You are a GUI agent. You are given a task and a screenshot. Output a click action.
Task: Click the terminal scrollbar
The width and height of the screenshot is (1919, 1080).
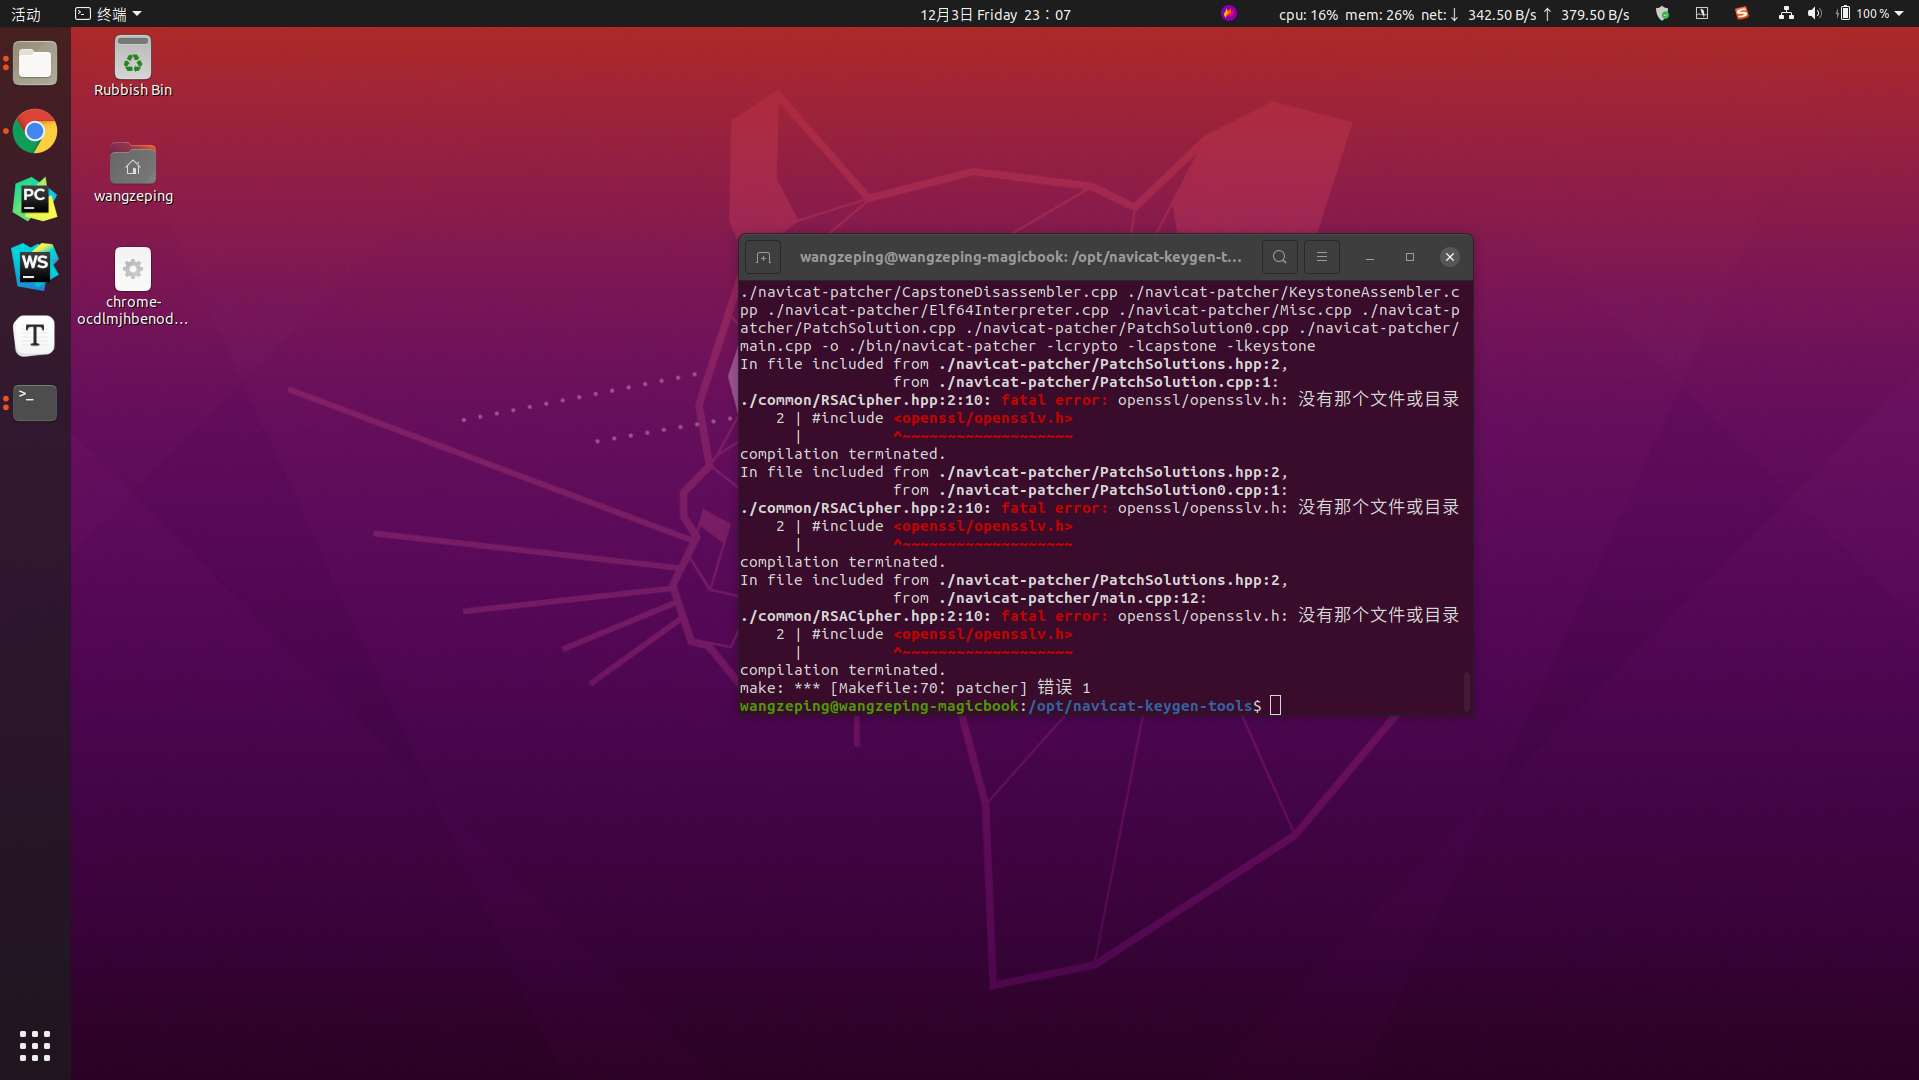1466,690
